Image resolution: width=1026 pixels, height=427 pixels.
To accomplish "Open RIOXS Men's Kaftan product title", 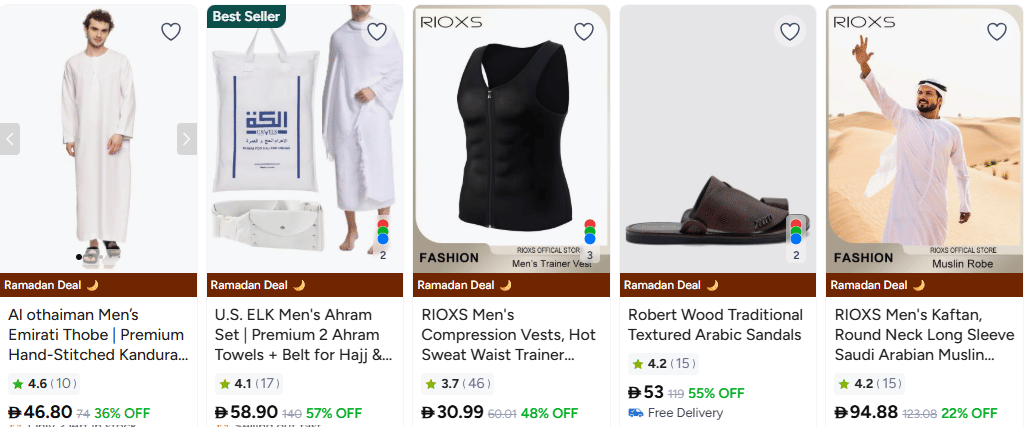I will (x=923, y=335).
